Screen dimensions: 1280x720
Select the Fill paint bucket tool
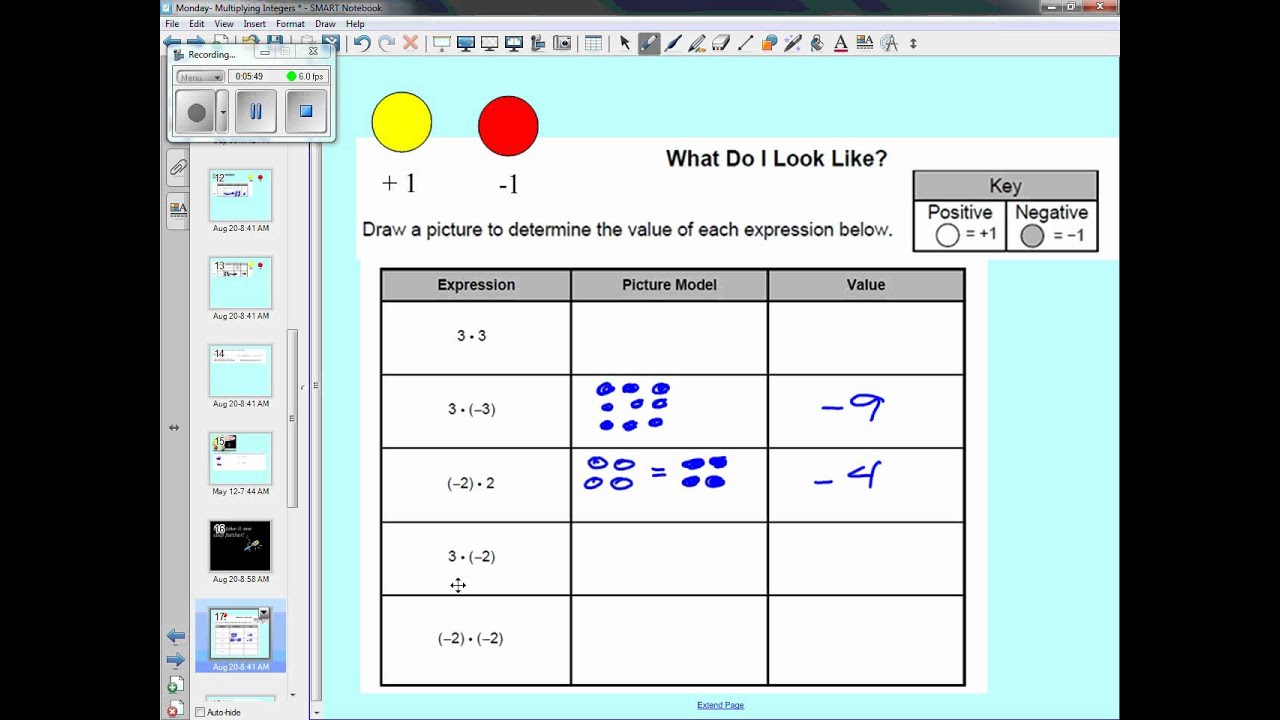(817, 43)
